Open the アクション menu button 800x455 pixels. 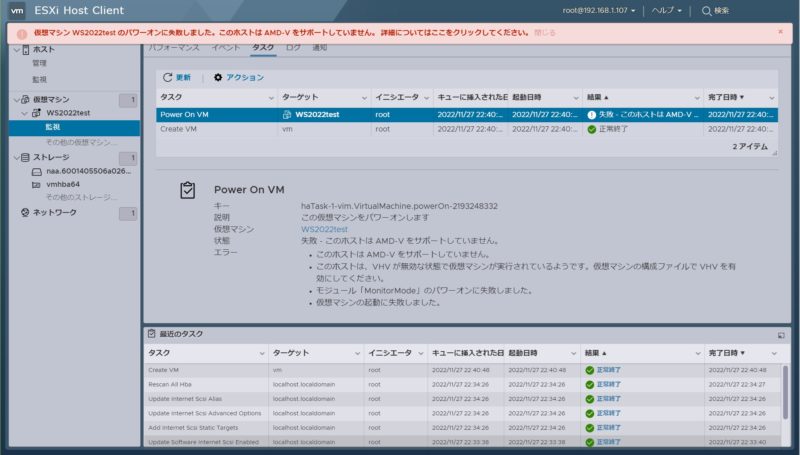click(239, 78)
